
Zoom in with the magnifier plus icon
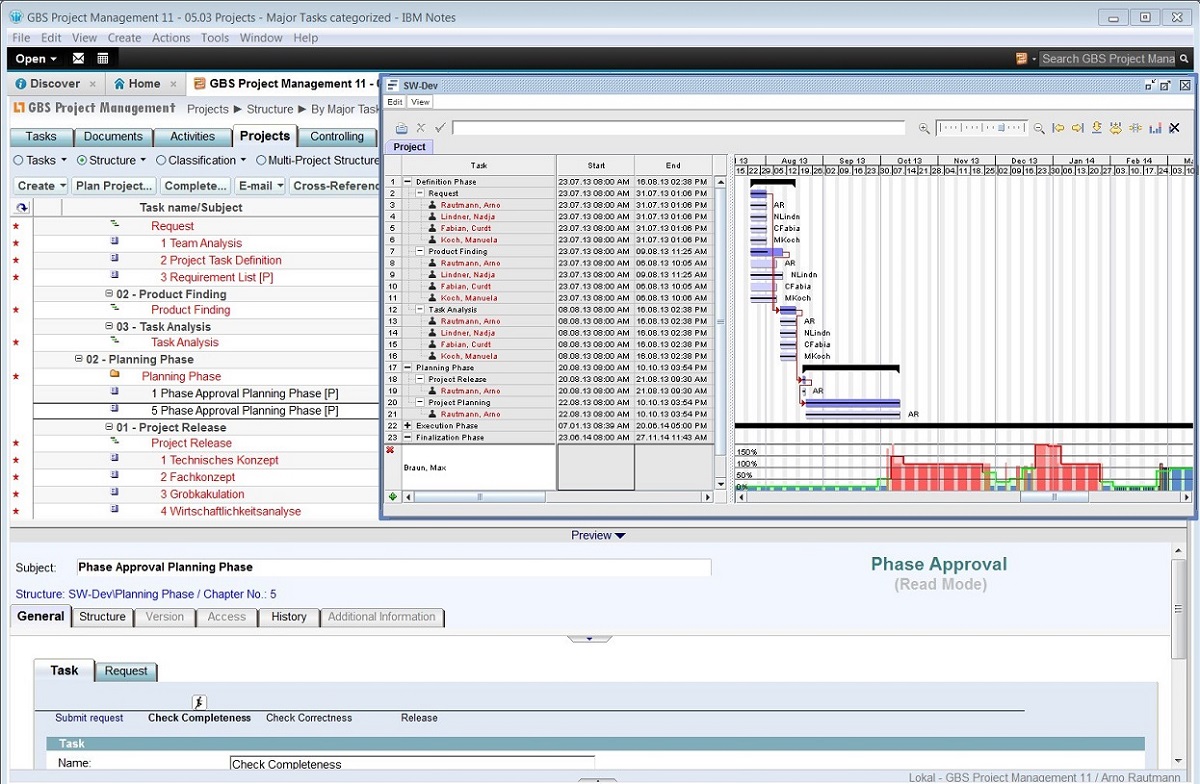(x=924, y=128)
